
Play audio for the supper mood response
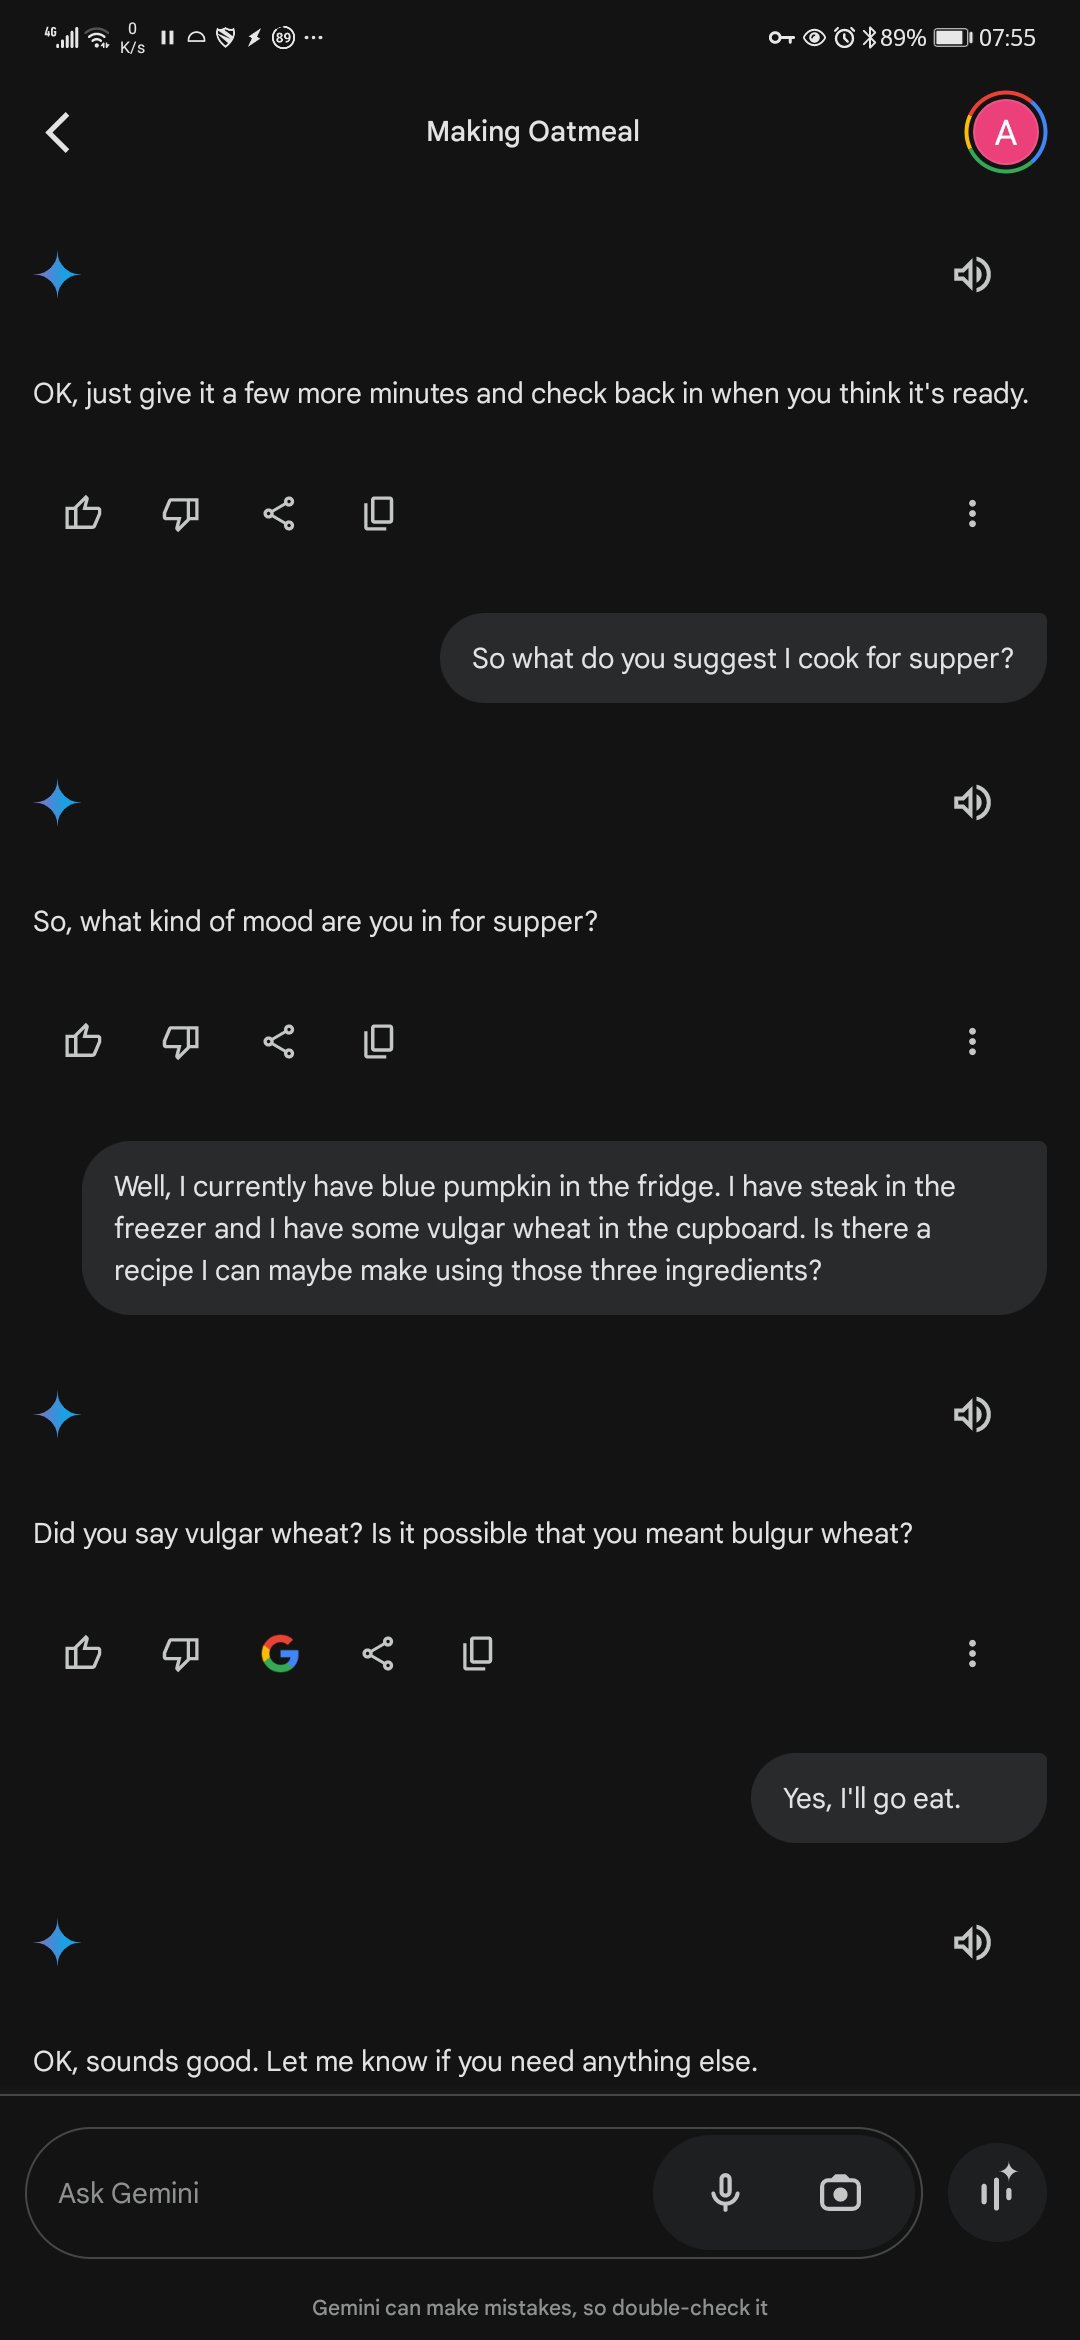click(972, 802)
